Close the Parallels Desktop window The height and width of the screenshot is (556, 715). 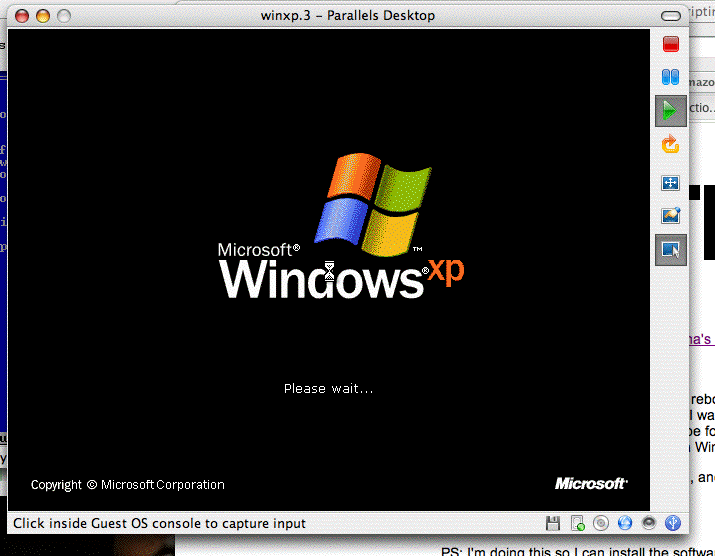pos(22,16)
